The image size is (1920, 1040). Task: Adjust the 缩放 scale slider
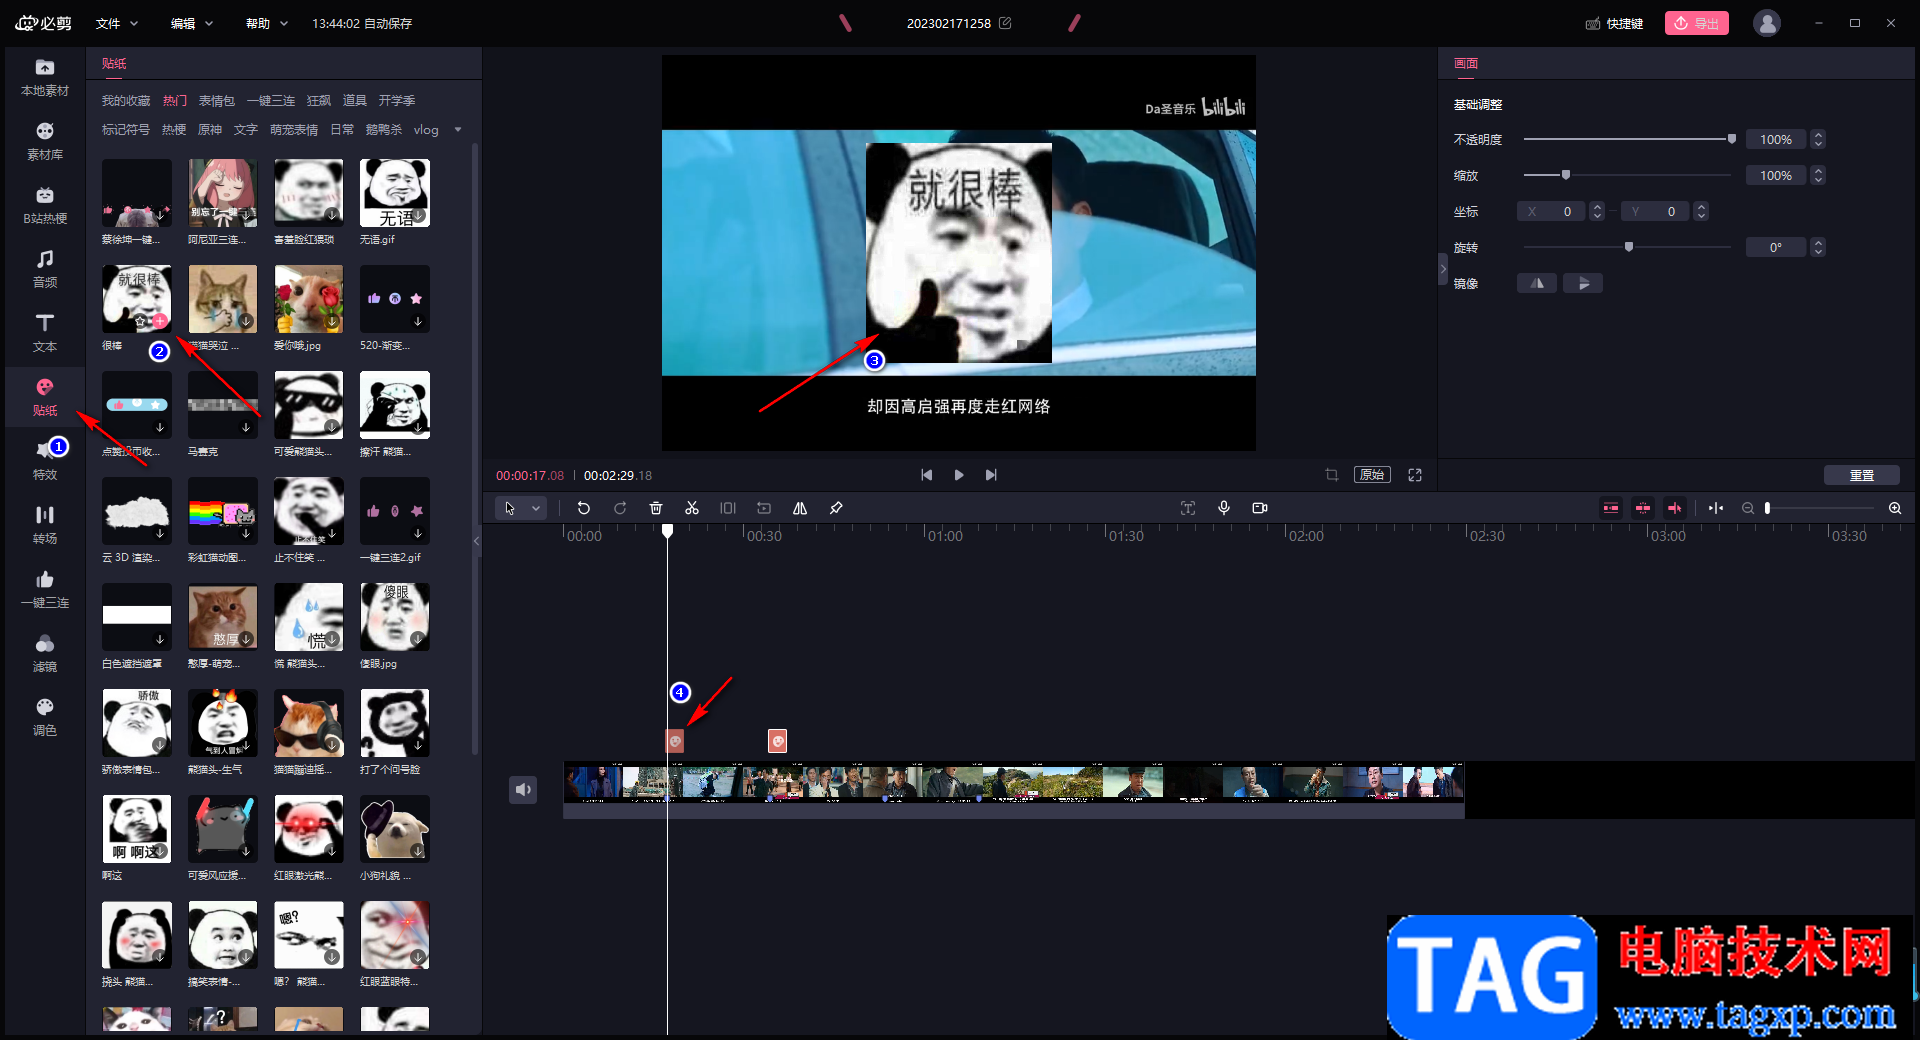(1628, 175)
